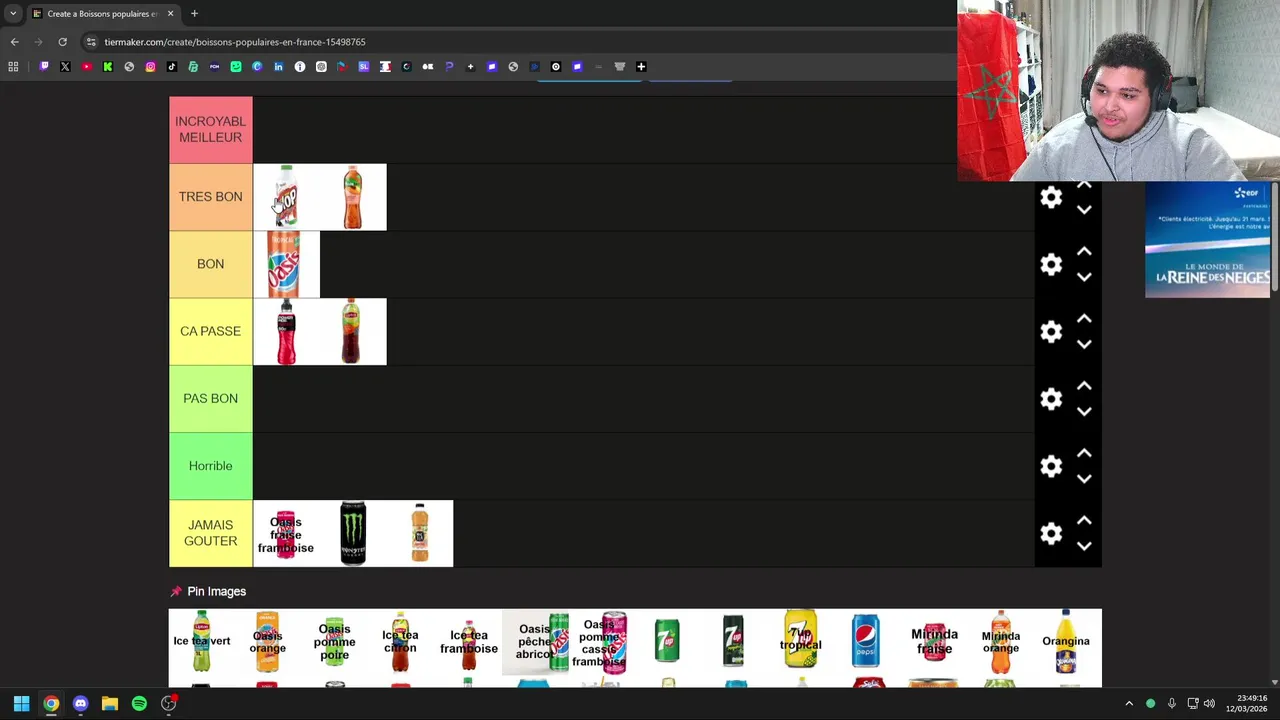The width and height of the screenshot is (1280, 720).
Task: Move JAMAIS GOUTER row up
Action: (x=1084, y=520)
